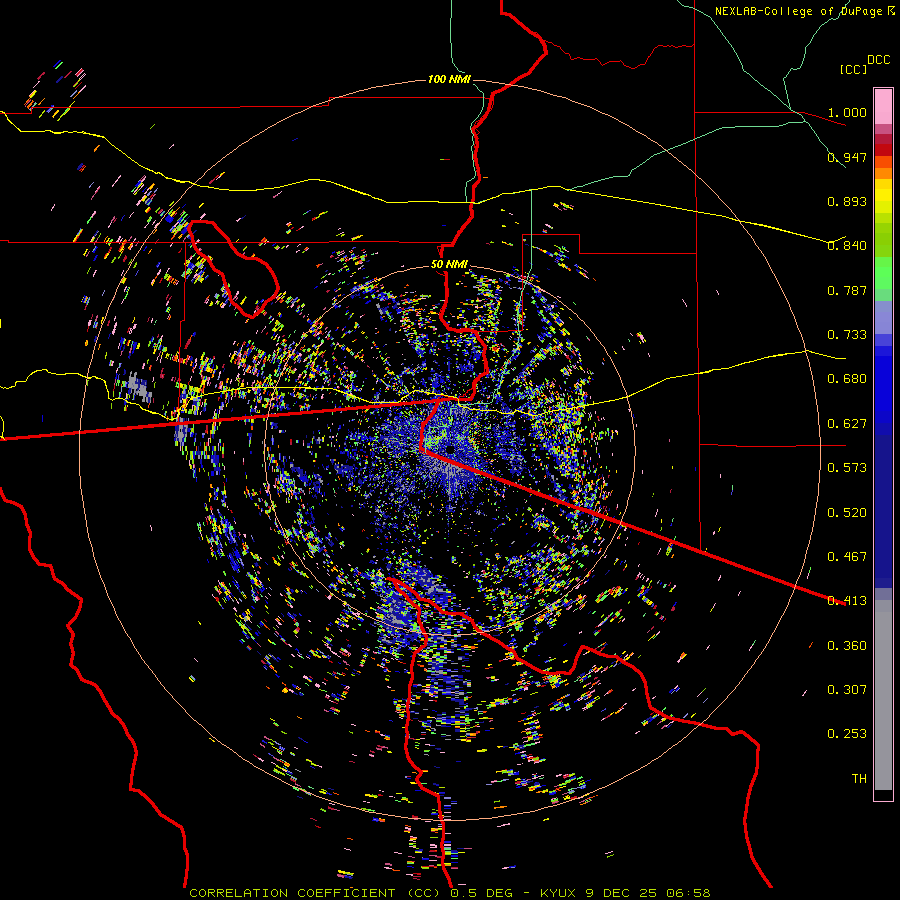Screen dimensions: 900x900
Task: Click the black radar site dot at the map center
Action: pos(451,449)
